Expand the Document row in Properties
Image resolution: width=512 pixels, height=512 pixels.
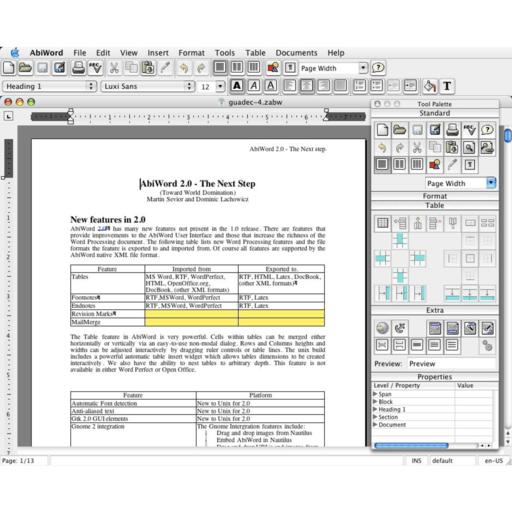click(x=375, y=424)
